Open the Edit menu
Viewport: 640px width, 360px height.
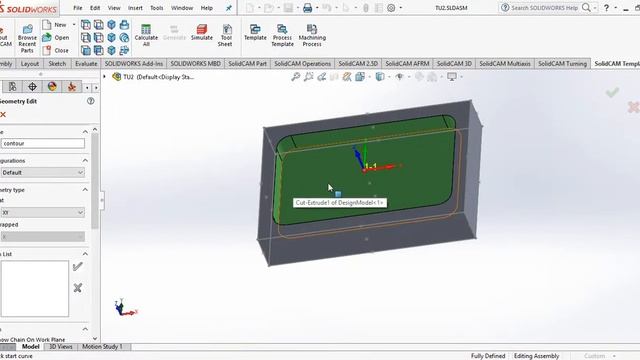95,8
